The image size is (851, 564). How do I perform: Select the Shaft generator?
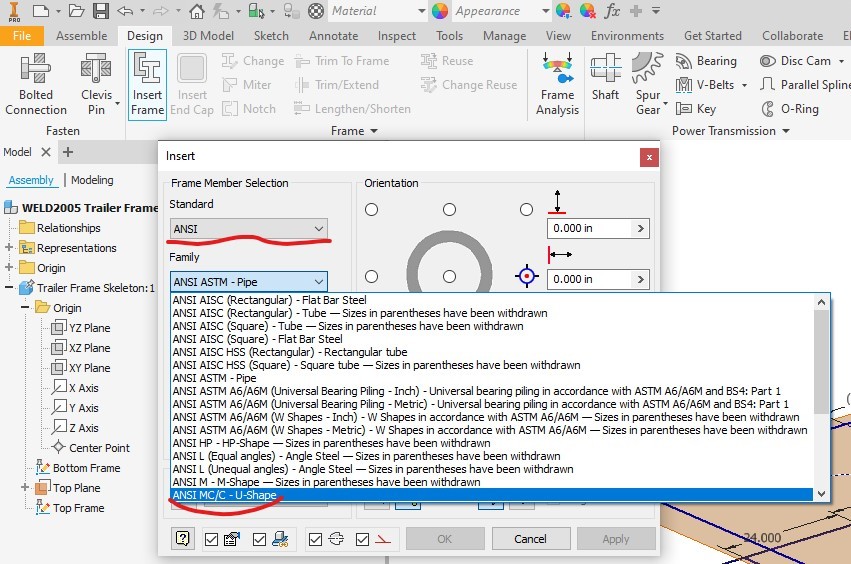pos(605,77)
